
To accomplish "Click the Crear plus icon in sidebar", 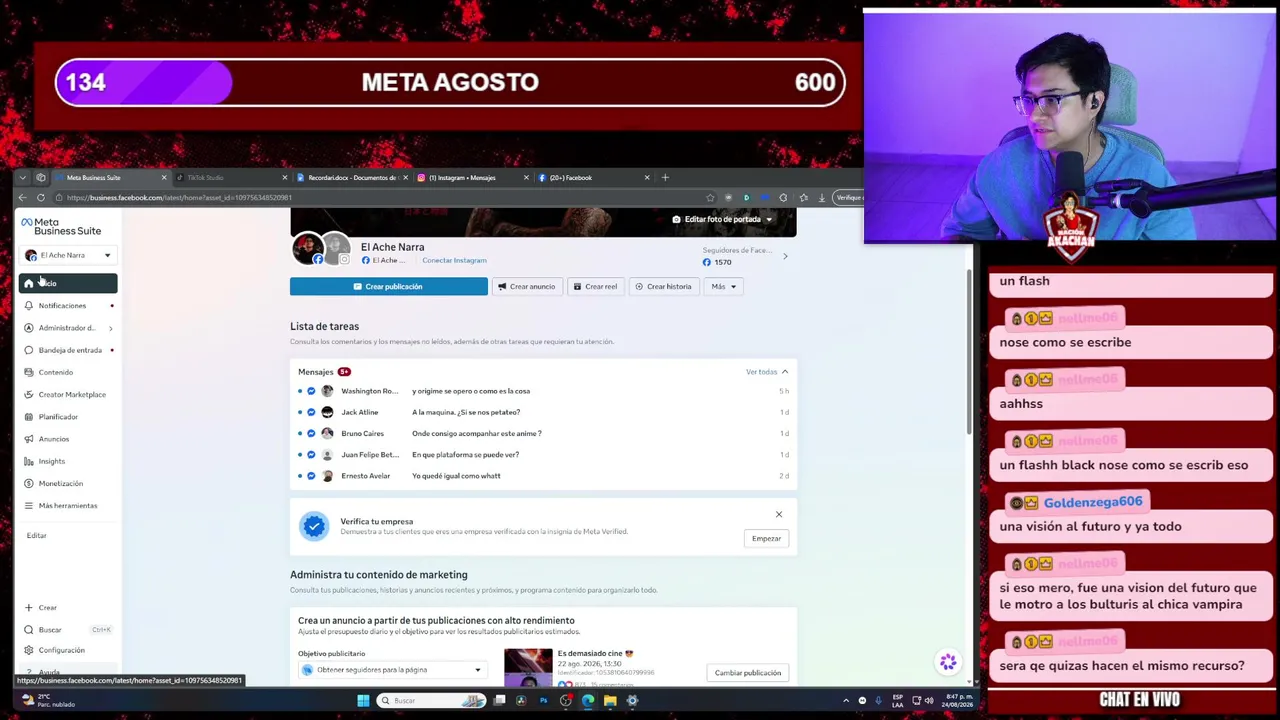I will point(29,607).
